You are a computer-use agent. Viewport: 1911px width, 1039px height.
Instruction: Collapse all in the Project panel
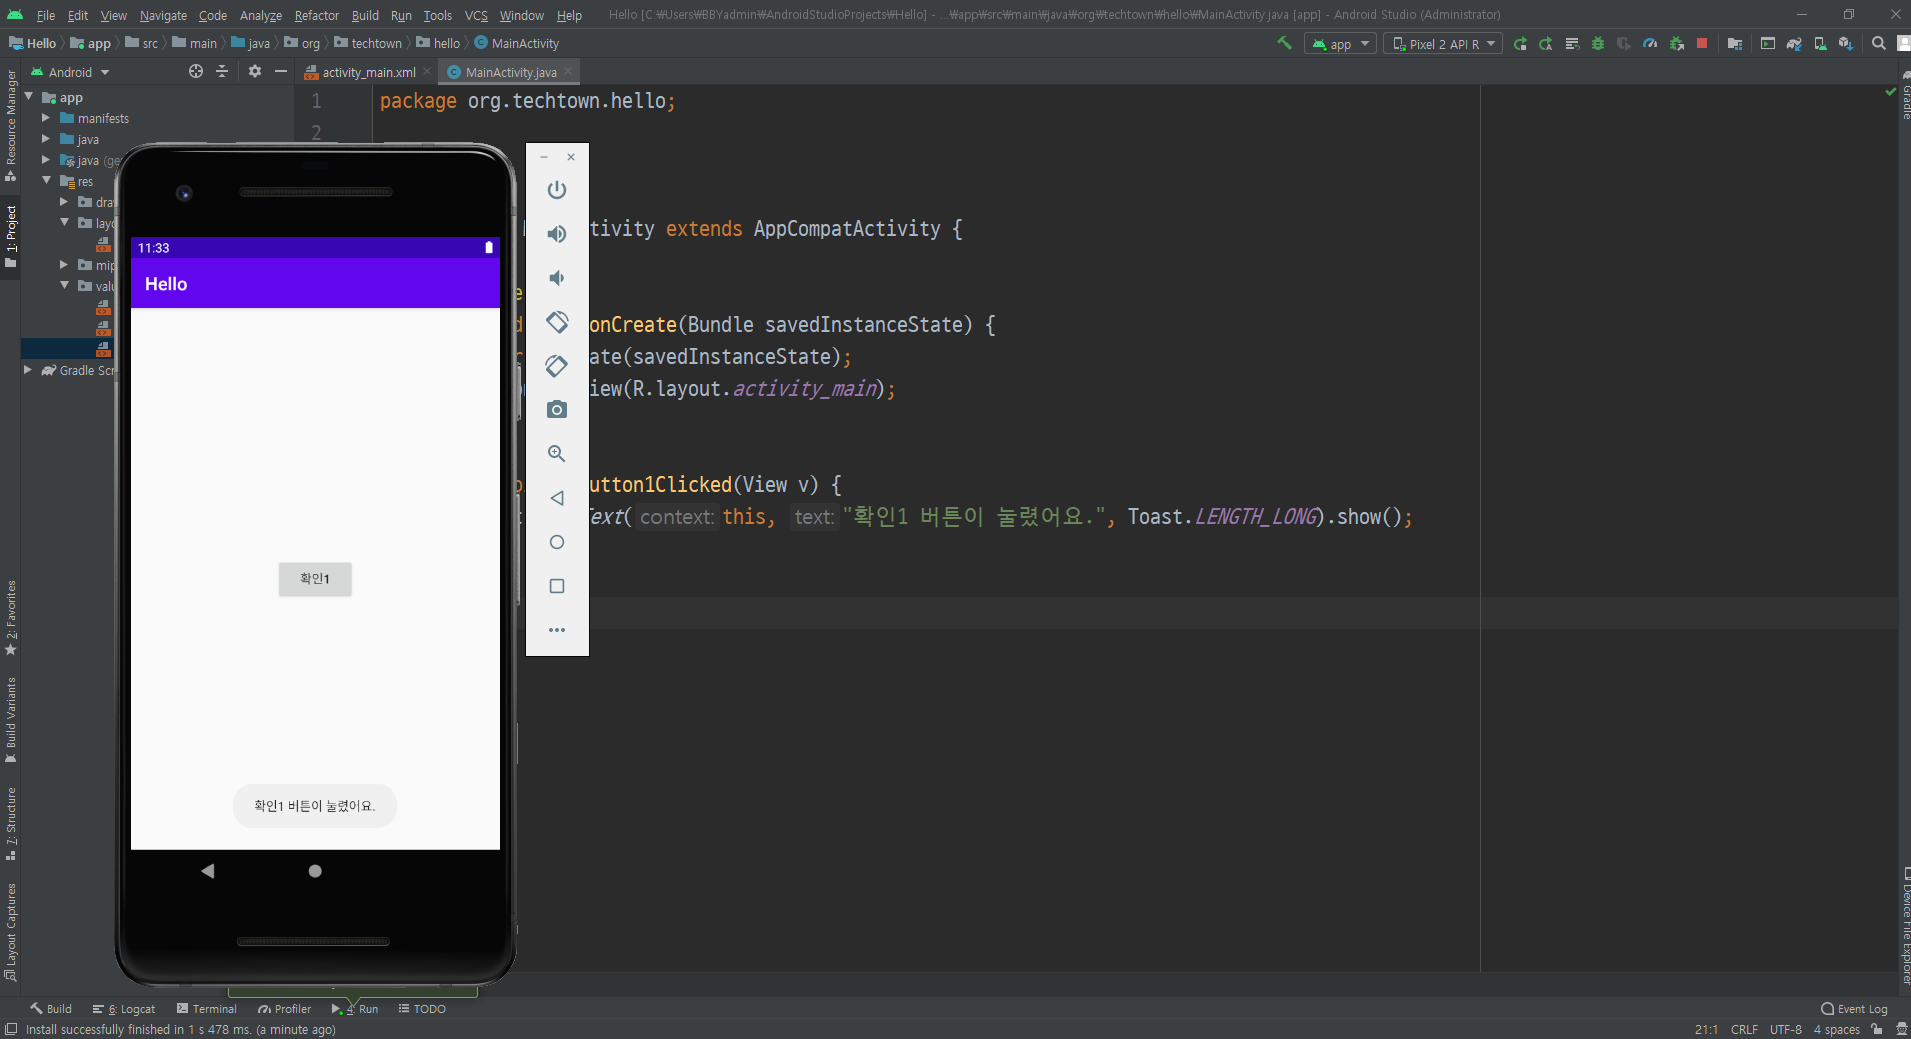222,72
